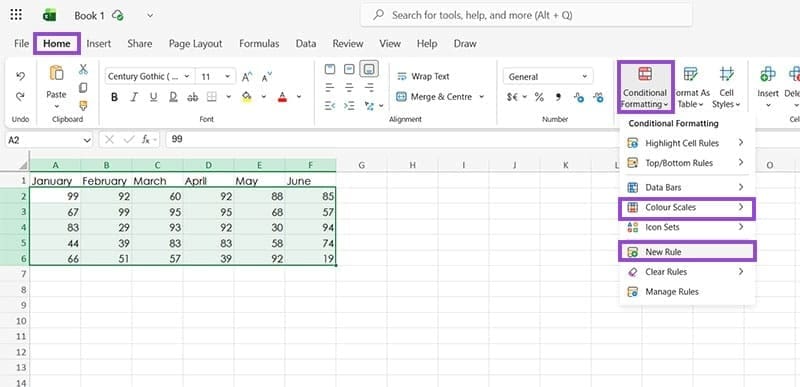This screenshot has height=387, width=800.
Task: Set Bottom Align vertical alignment
Action: (x=369, y=69)
